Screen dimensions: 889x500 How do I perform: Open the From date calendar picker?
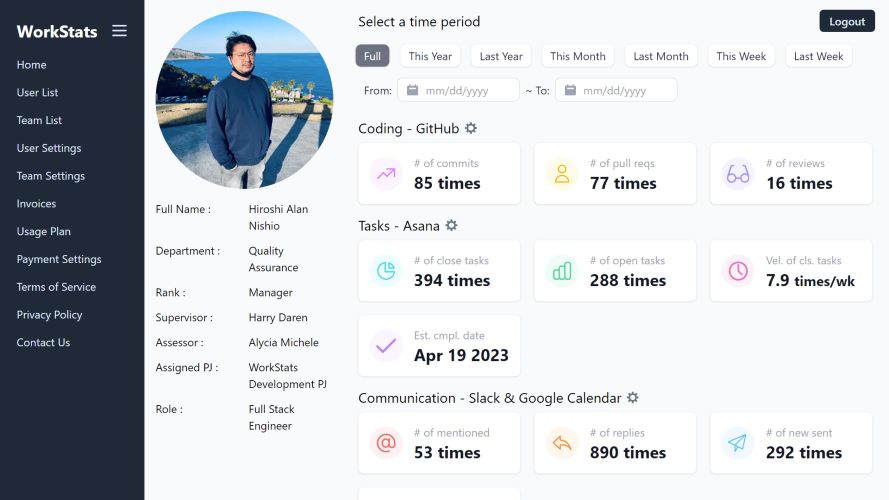(413, 90)
